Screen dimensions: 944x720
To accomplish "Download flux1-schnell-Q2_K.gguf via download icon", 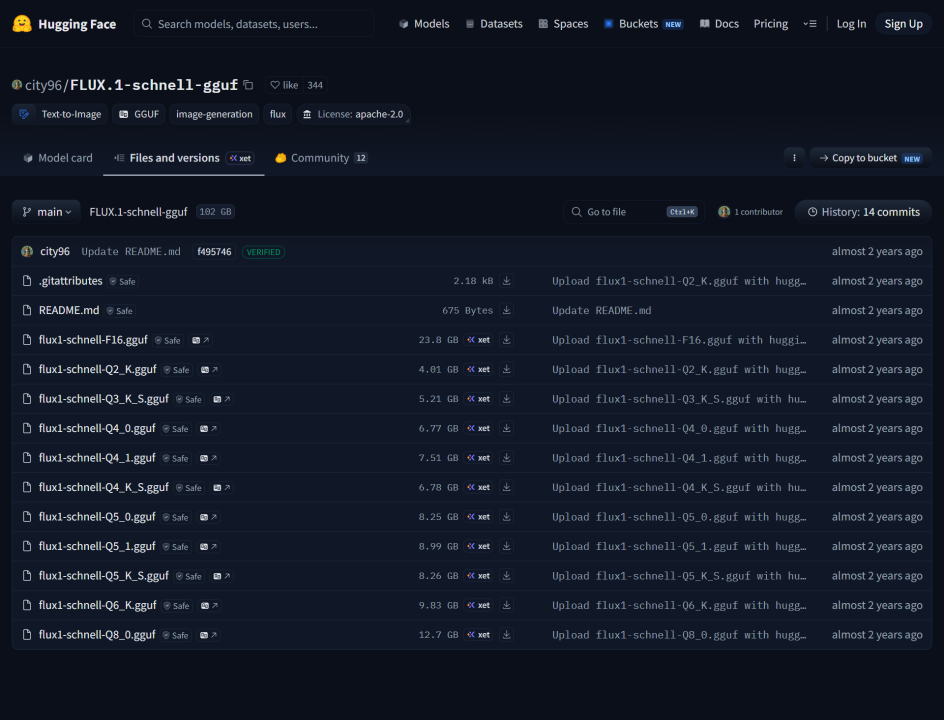I will (507, 370).
